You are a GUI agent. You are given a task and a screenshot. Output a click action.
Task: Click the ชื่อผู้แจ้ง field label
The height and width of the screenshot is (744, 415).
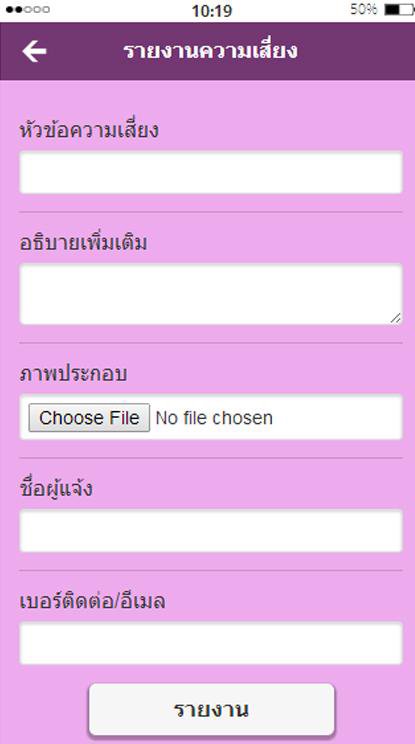point(56,489)
